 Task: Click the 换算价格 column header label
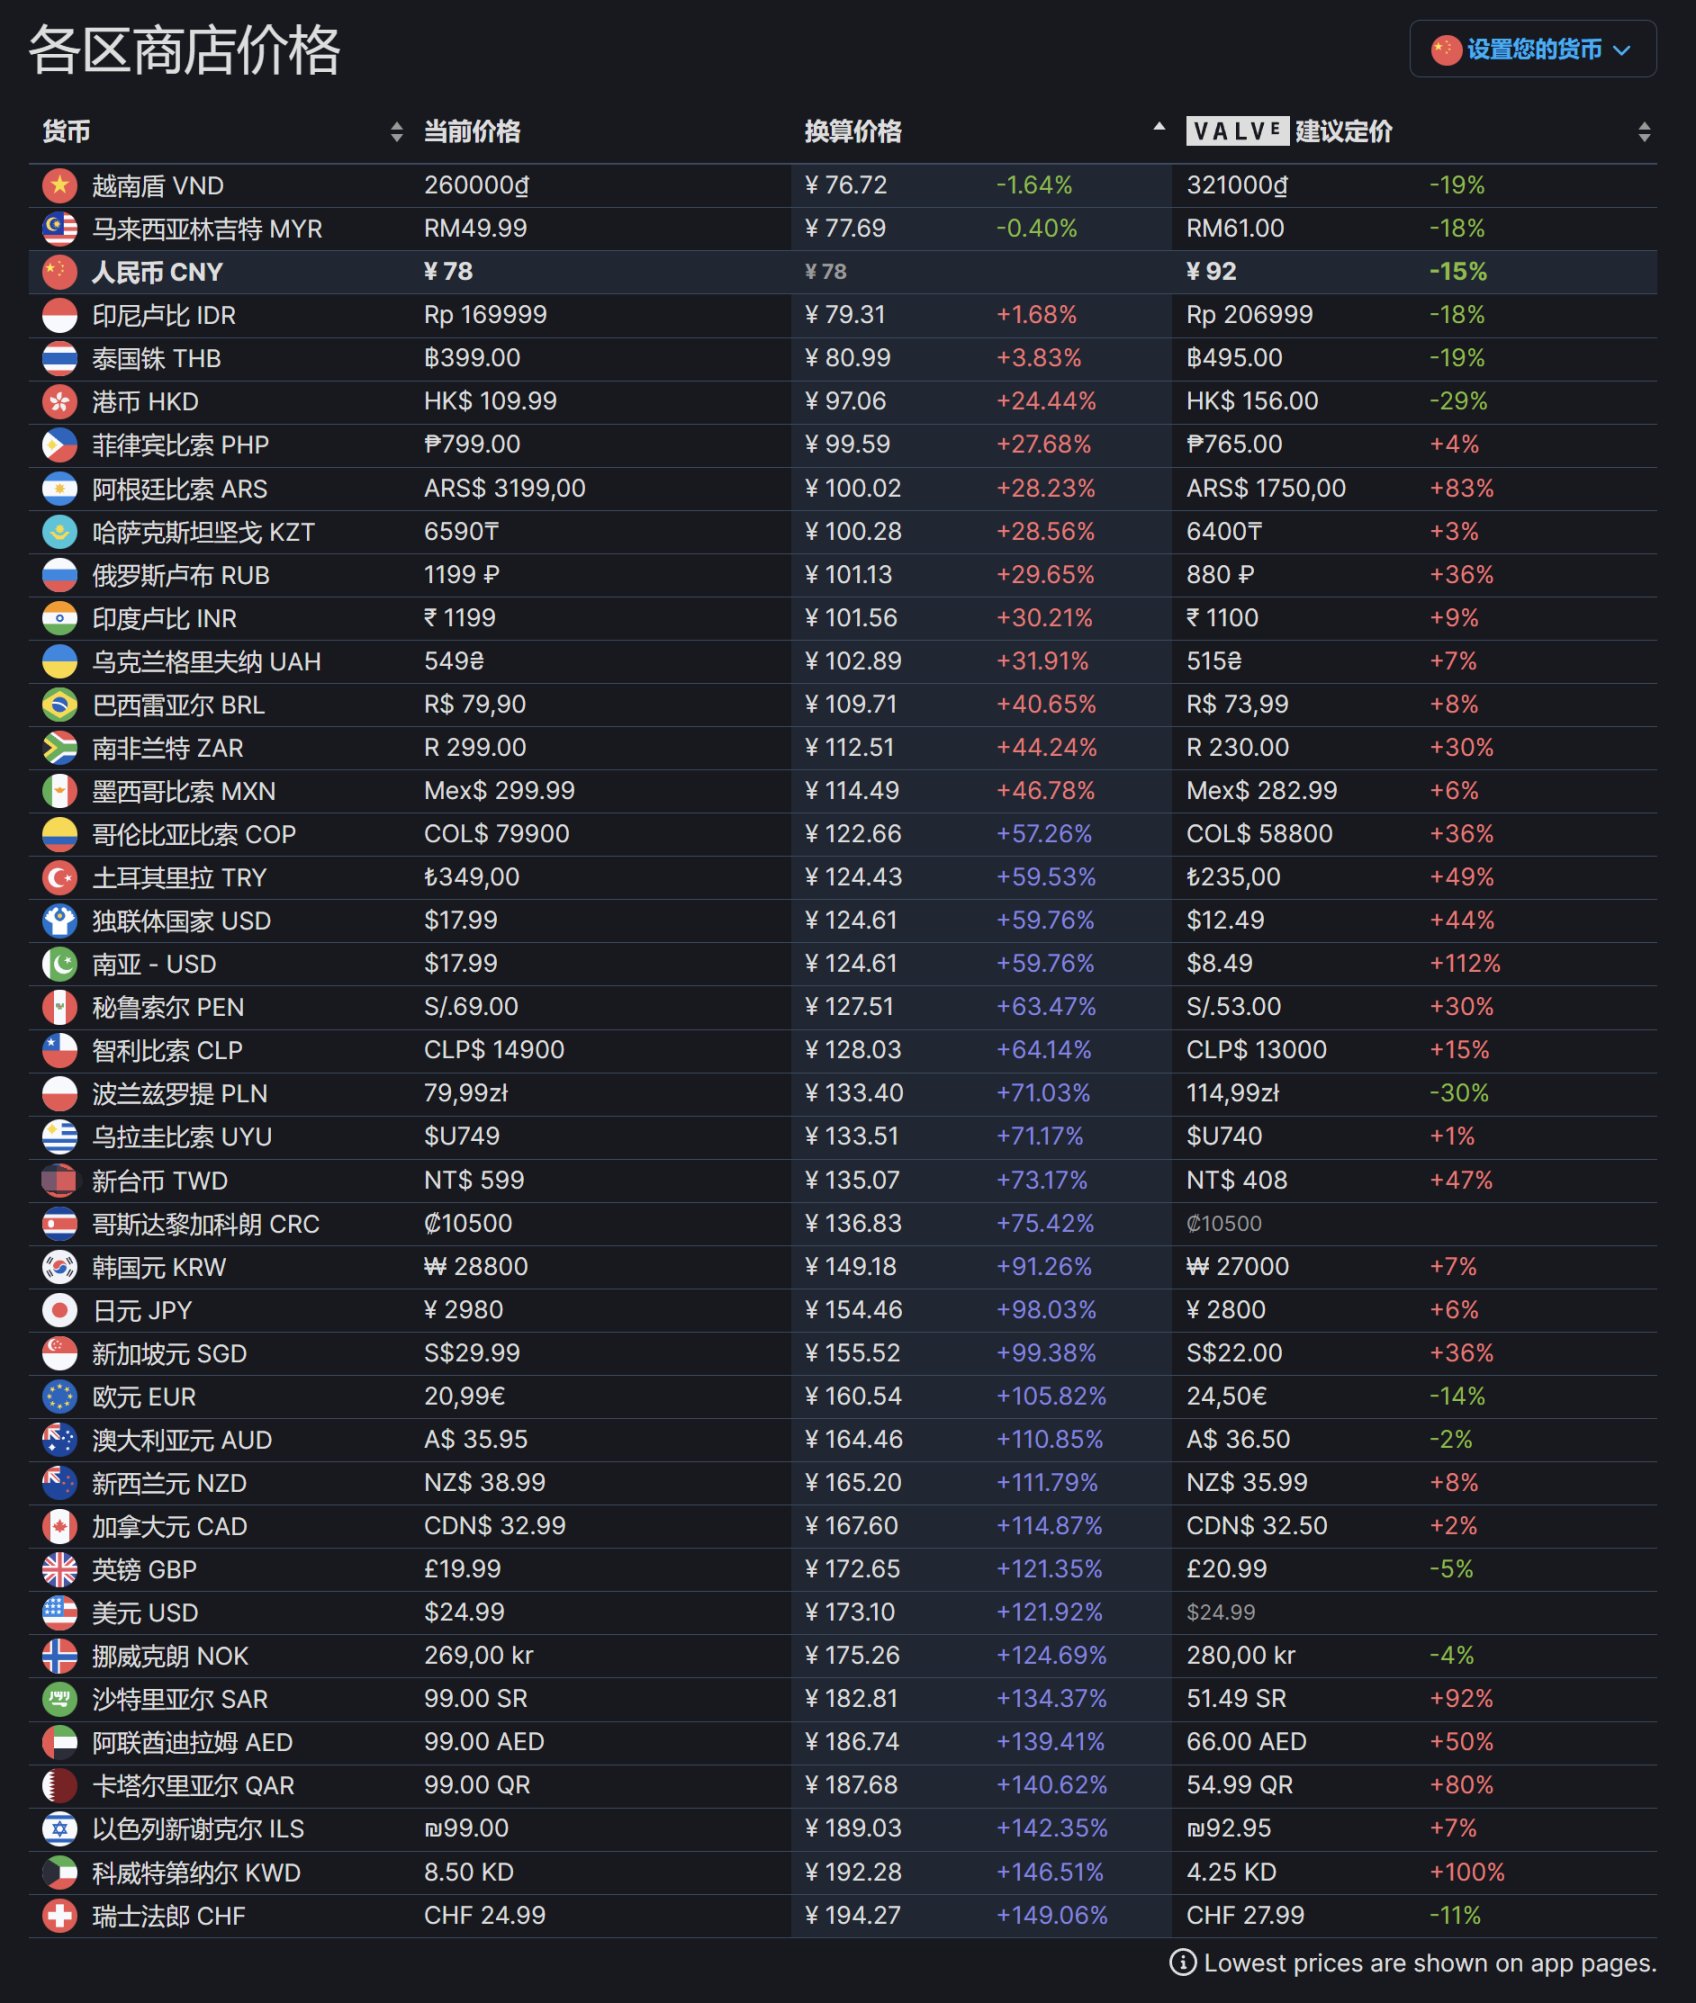(853, 132)
